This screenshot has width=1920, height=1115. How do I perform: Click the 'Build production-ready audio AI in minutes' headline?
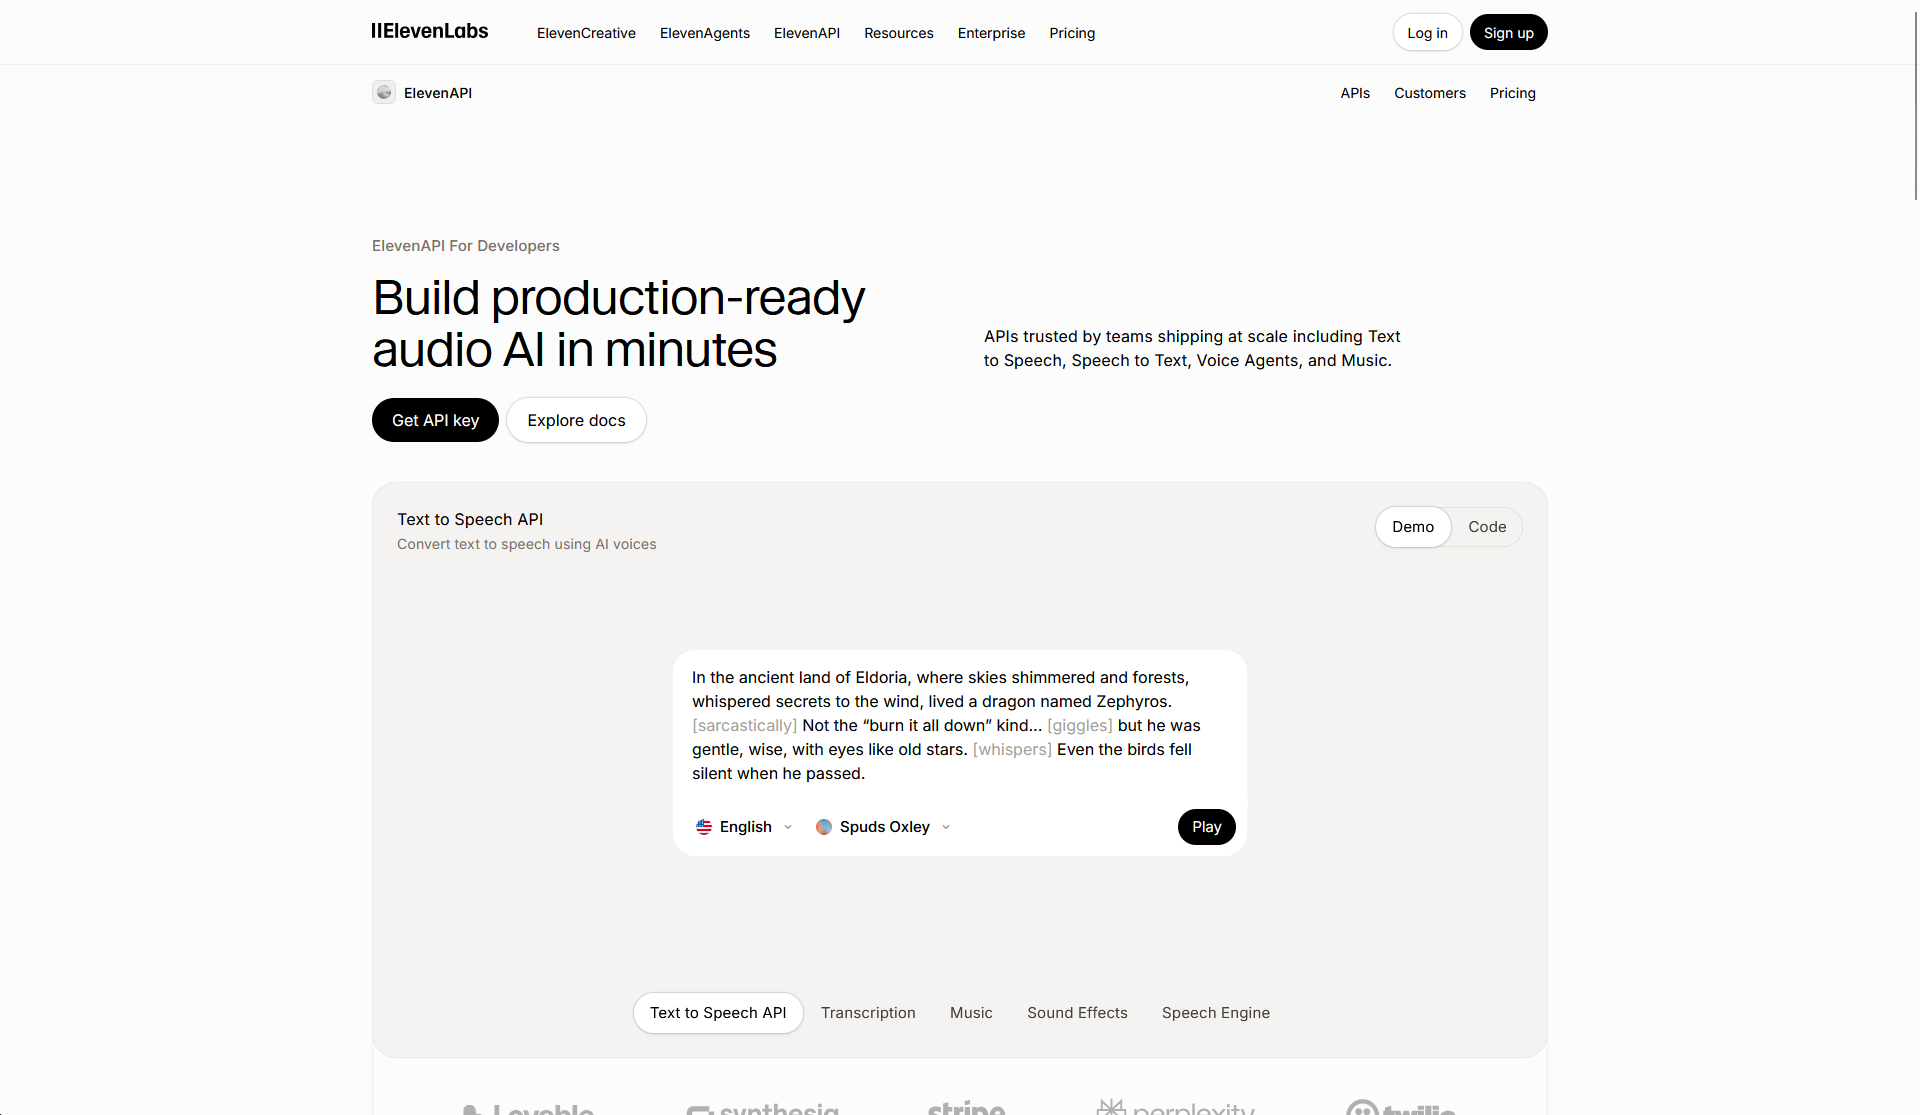coord(619,324)
